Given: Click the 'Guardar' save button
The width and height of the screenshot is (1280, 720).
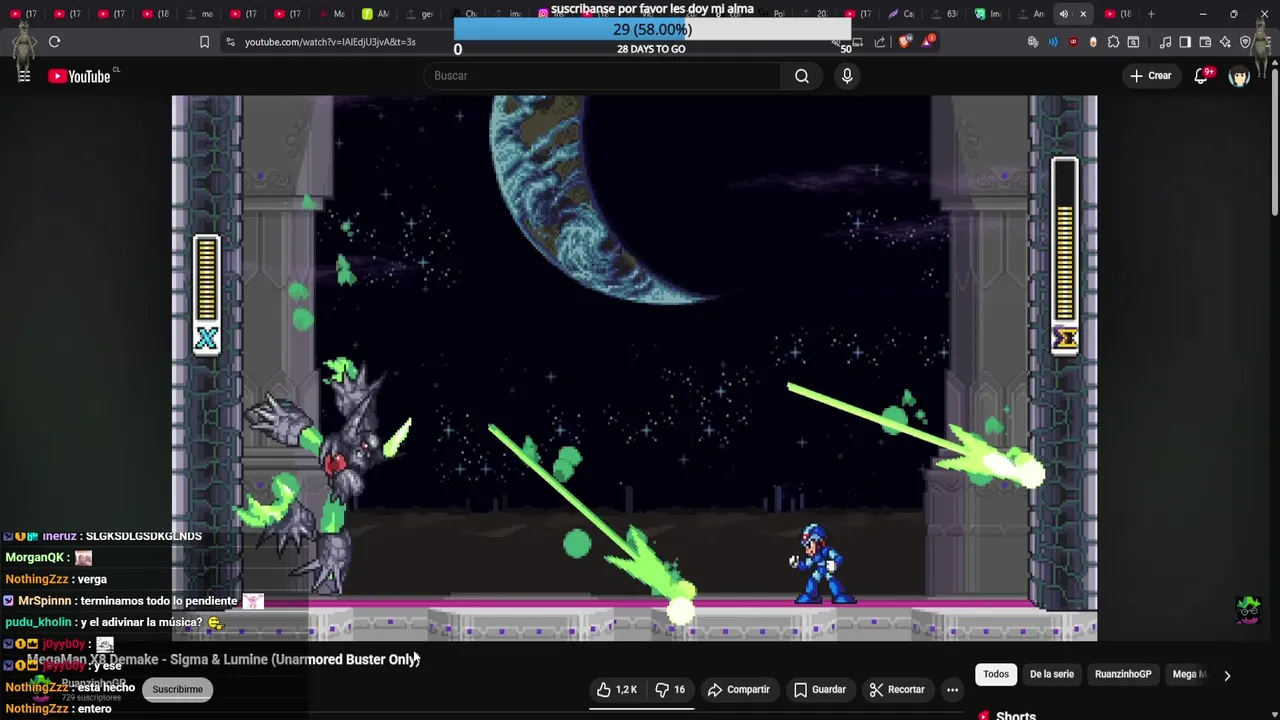Looking at the screenshot, I should pyautogui.click(x=820, y=689).
